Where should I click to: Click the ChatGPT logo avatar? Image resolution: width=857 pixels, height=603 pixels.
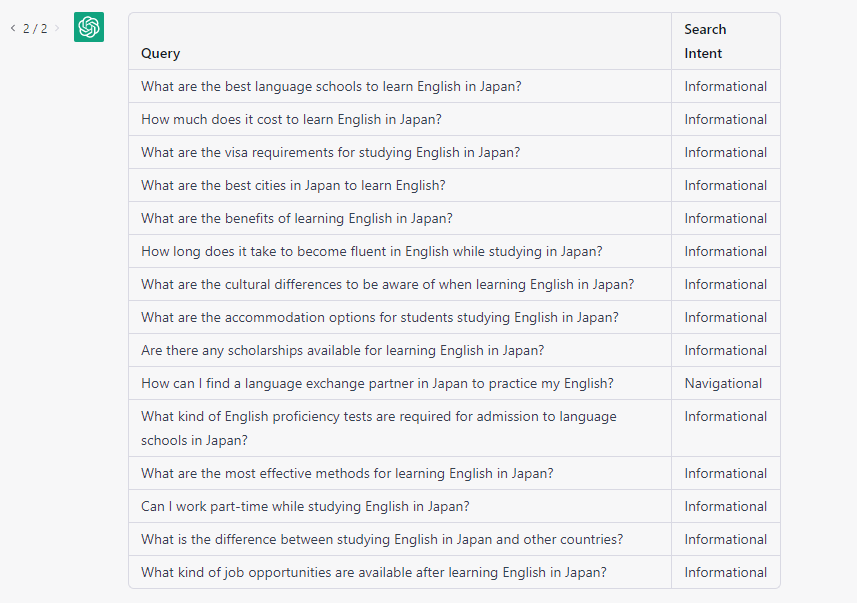(89, 27)
